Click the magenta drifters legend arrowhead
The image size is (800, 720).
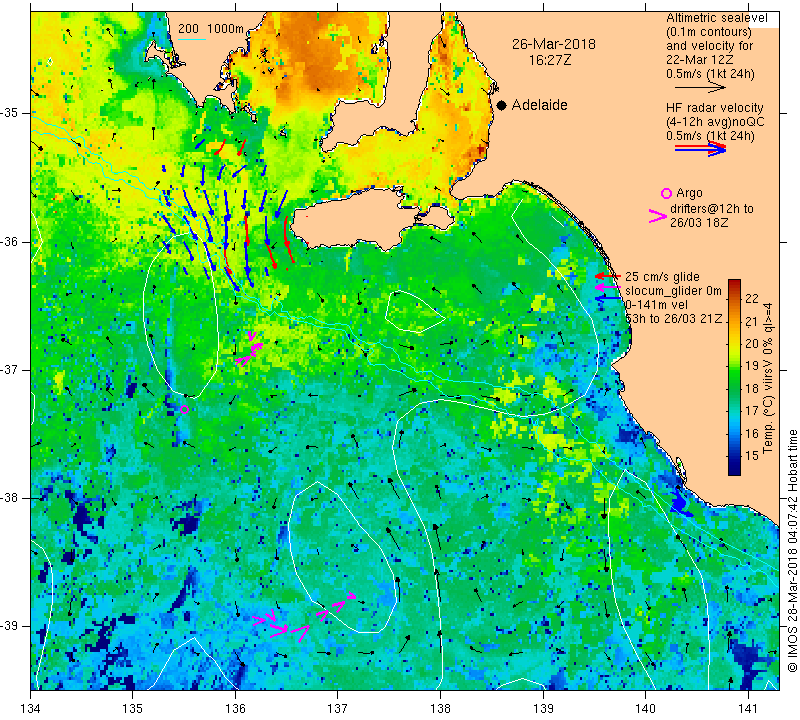[x=658, y=216]
